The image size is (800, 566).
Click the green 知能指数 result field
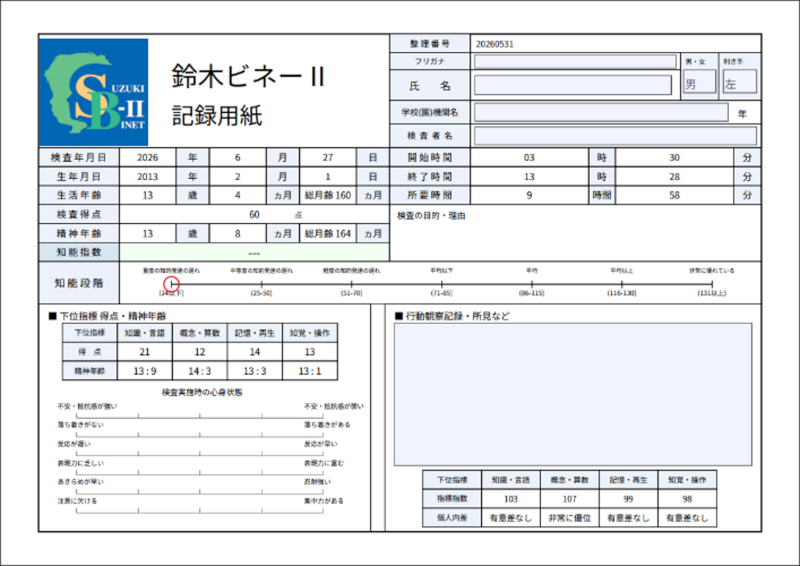point(255,253)
